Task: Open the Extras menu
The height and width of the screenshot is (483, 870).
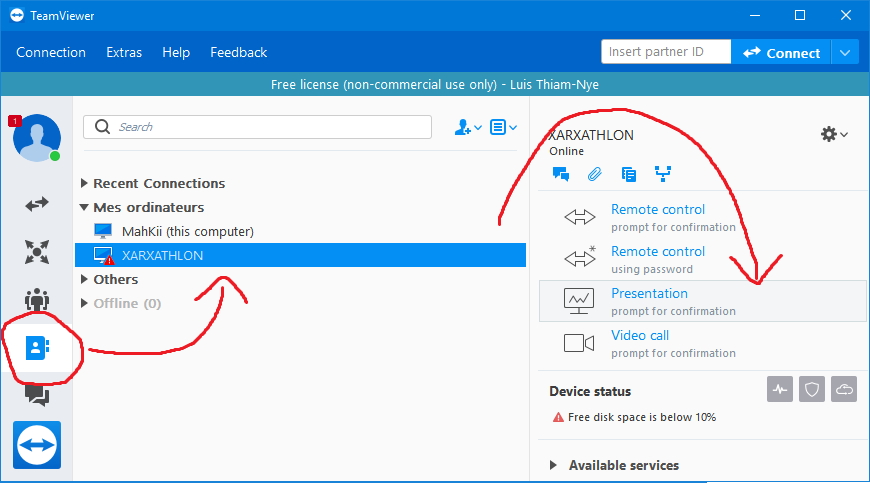Action: 124,52
